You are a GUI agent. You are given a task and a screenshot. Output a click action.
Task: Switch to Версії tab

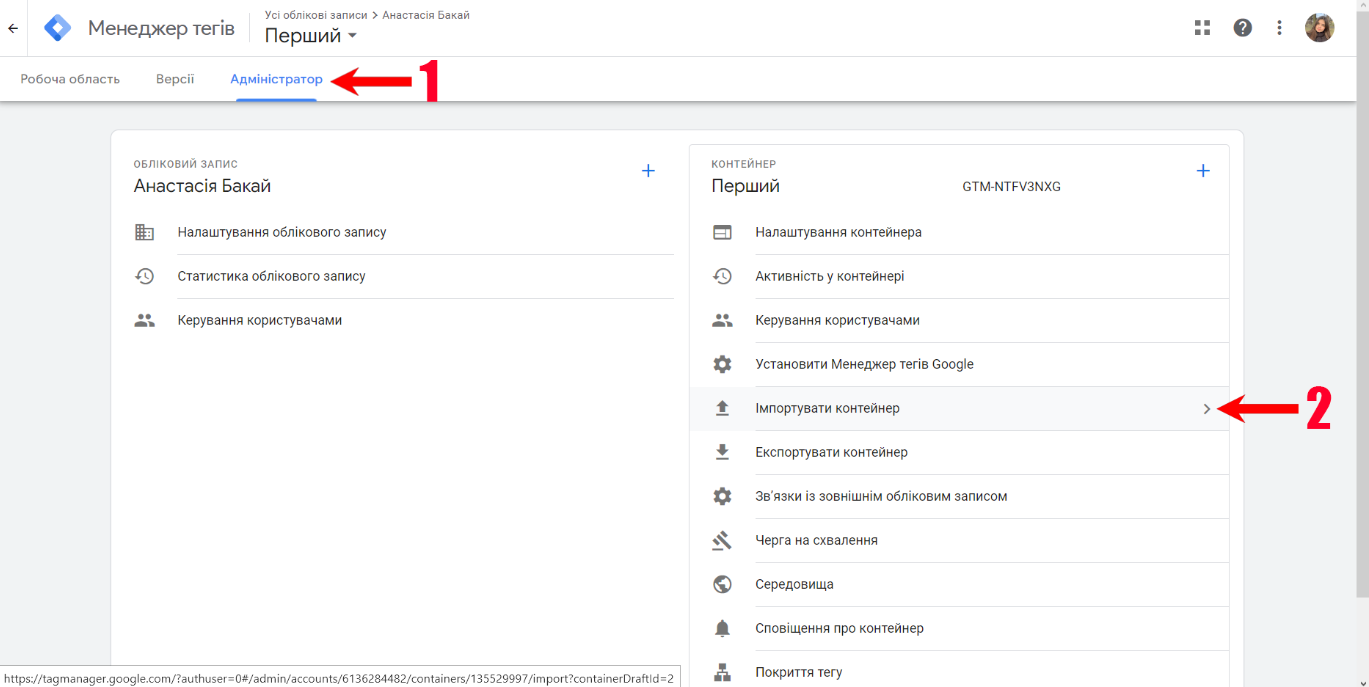click(175, 79)
